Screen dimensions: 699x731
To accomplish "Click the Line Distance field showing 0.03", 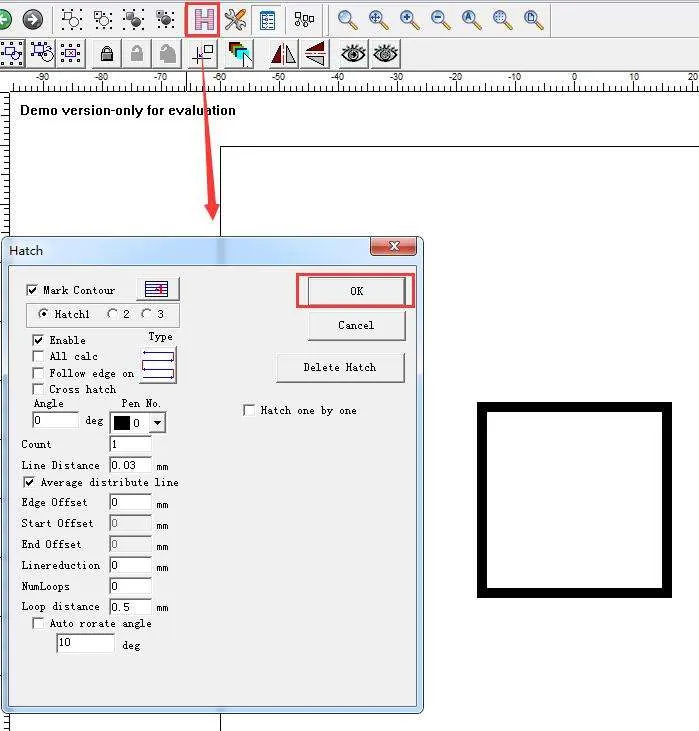I will tap(131, 465).
